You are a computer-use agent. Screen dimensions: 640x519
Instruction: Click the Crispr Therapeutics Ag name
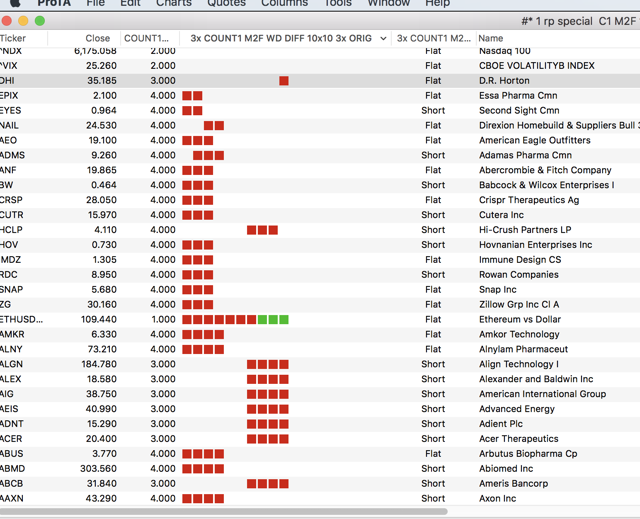click(x=529, y=200)
